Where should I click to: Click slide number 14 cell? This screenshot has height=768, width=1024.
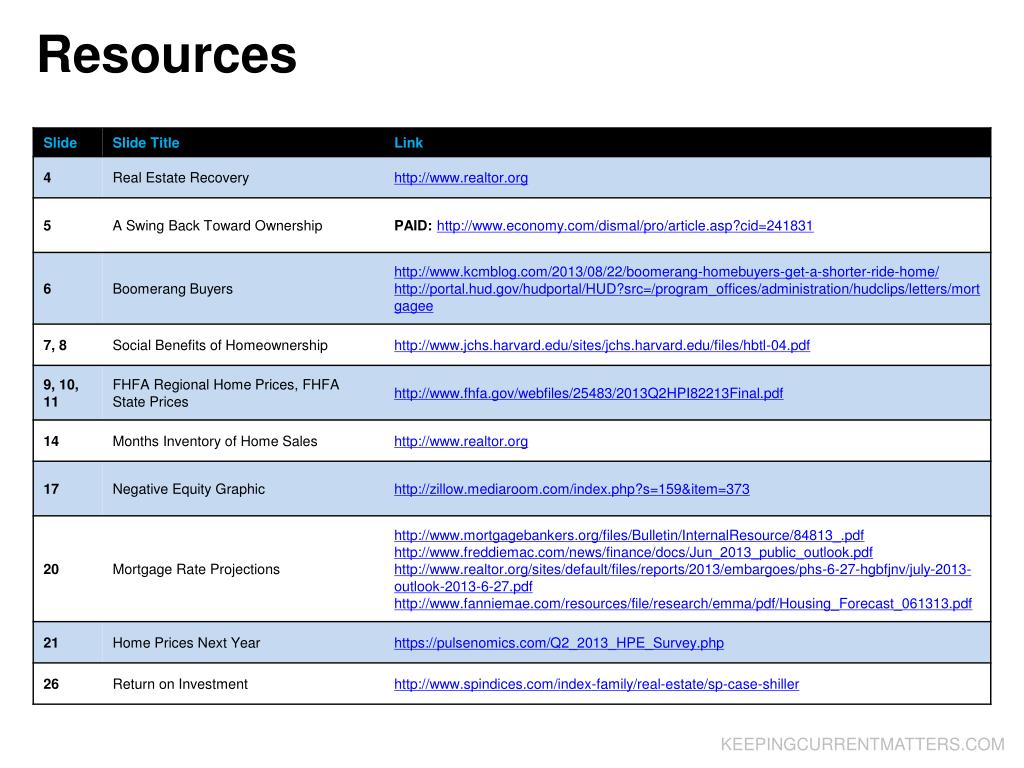coord(68,441)
